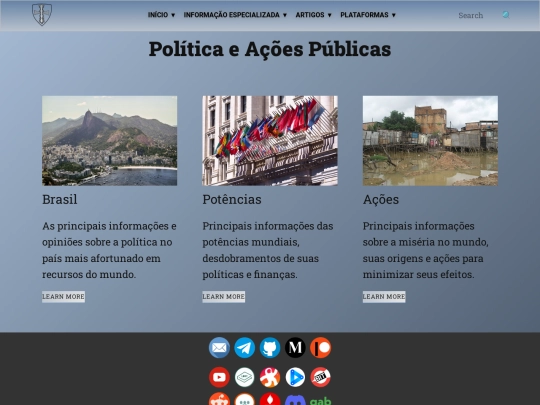Viewport: 540px width, 405px height.
Task: Open the red droplet icon in footer
Action: (270, 399)
